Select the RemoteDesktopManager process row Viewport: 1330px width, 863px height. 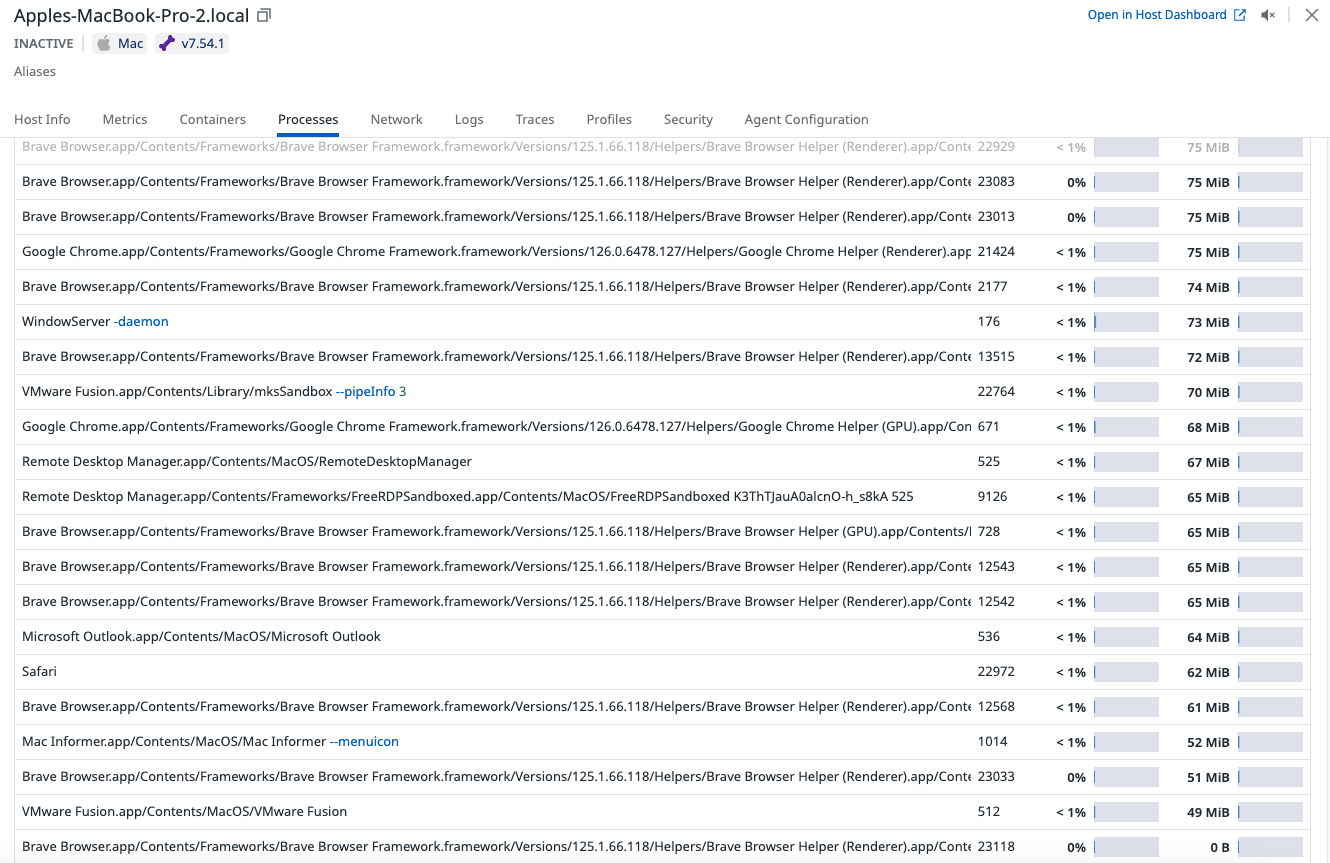[662, 462]
